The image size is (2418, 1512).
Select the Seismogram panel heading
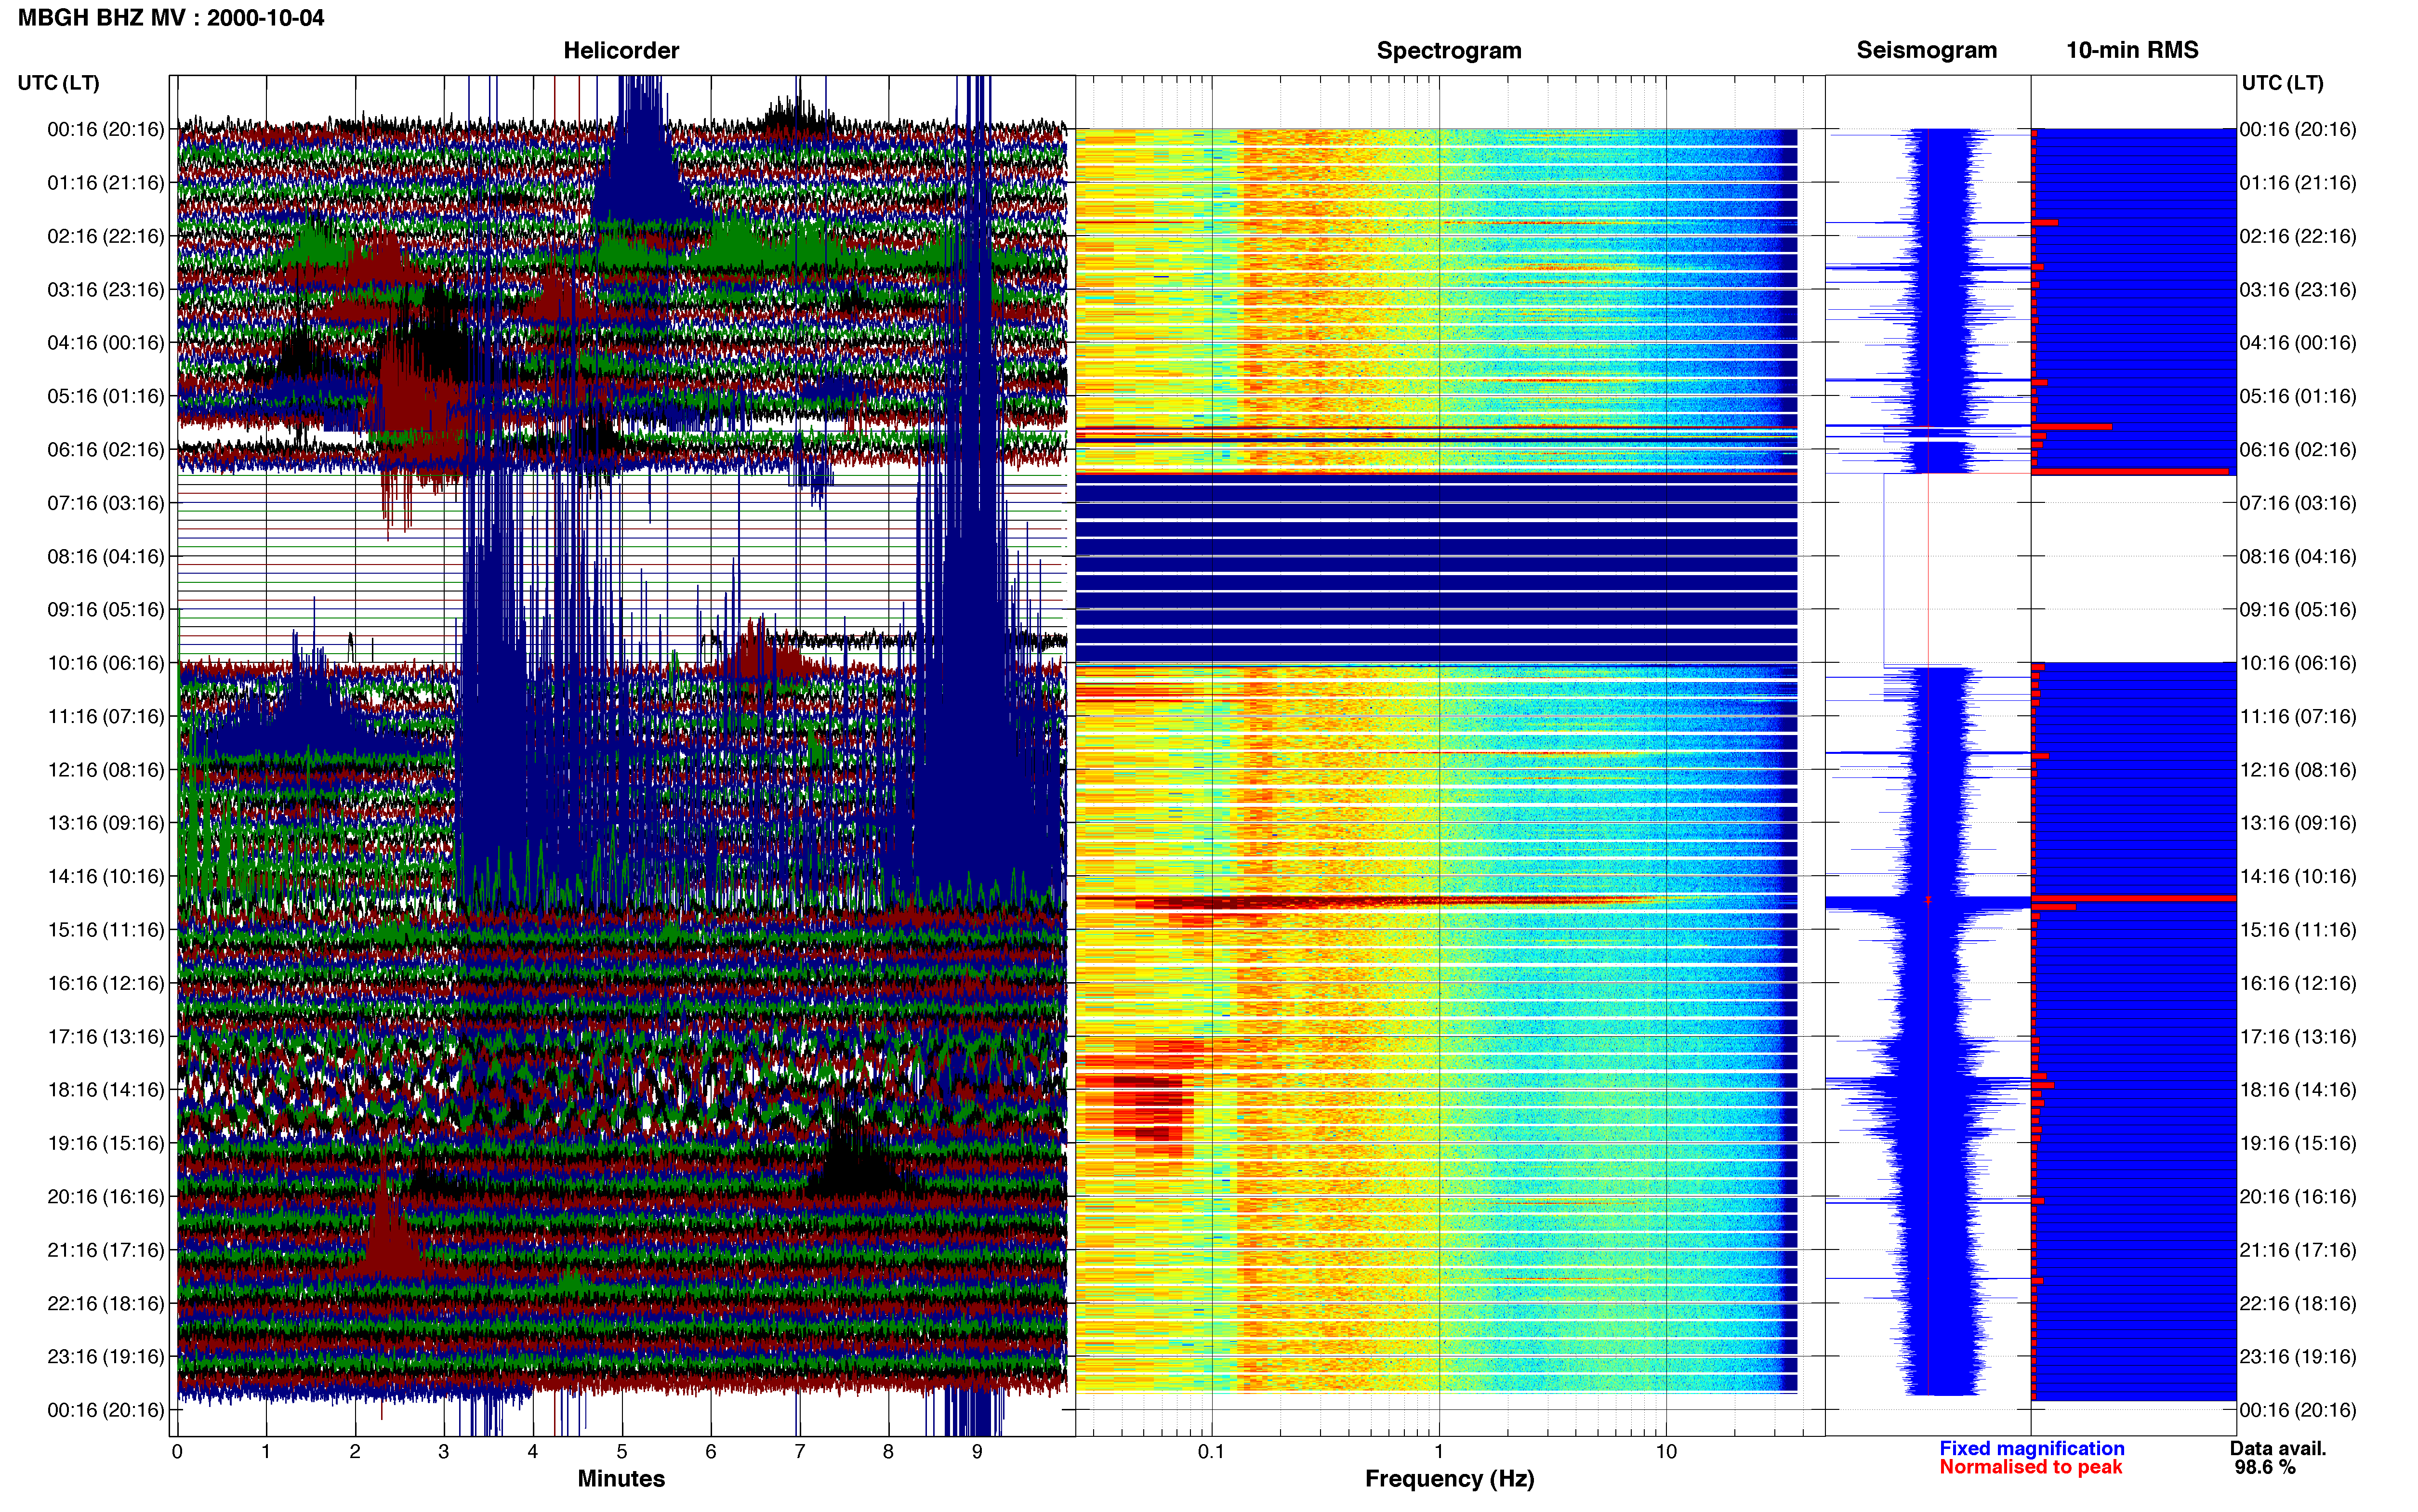(x=1927, y=50)
